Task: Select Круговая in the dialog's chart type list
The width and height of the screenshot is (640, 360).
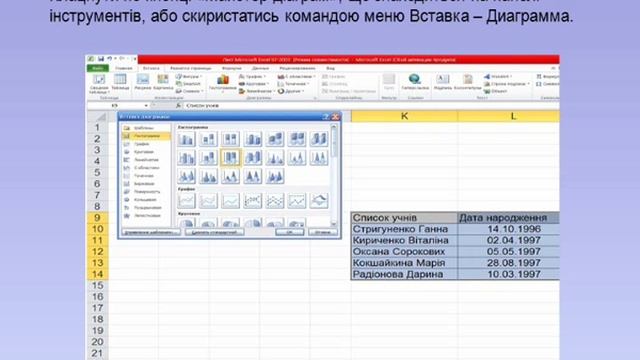Action: 146,152
